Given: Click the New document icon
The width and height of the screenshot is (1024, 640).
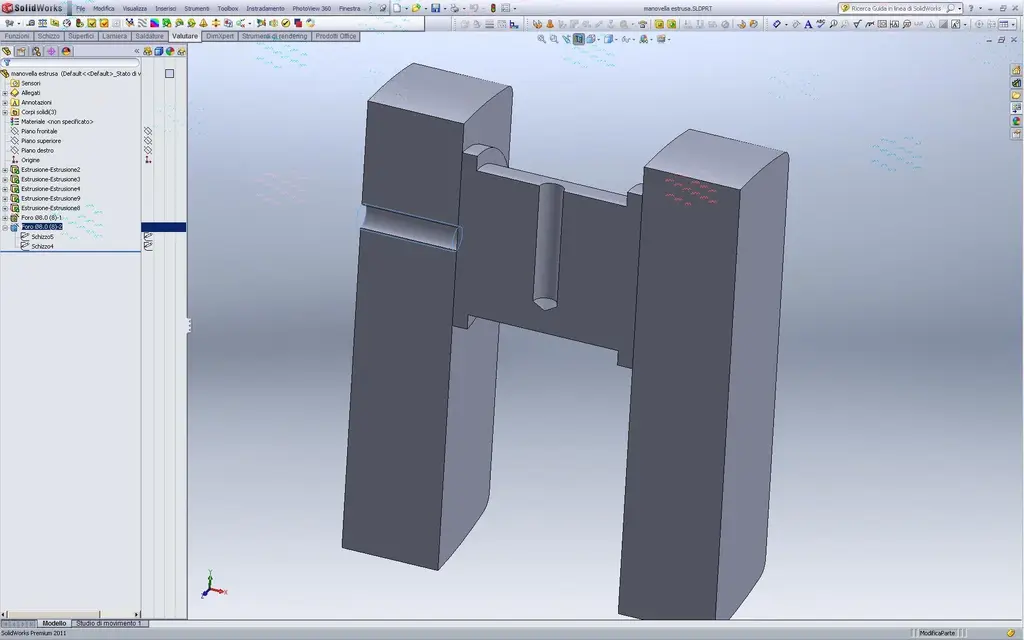Looking at the screenshot, I should [397, 8].
